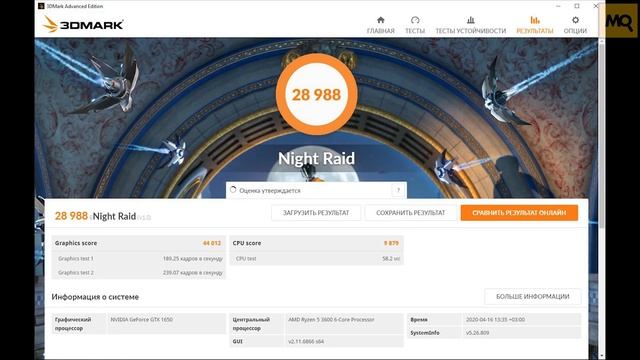Minimize the 3DMark window
The height and width of the screenshot is (360, 640).
coord(558,6)
